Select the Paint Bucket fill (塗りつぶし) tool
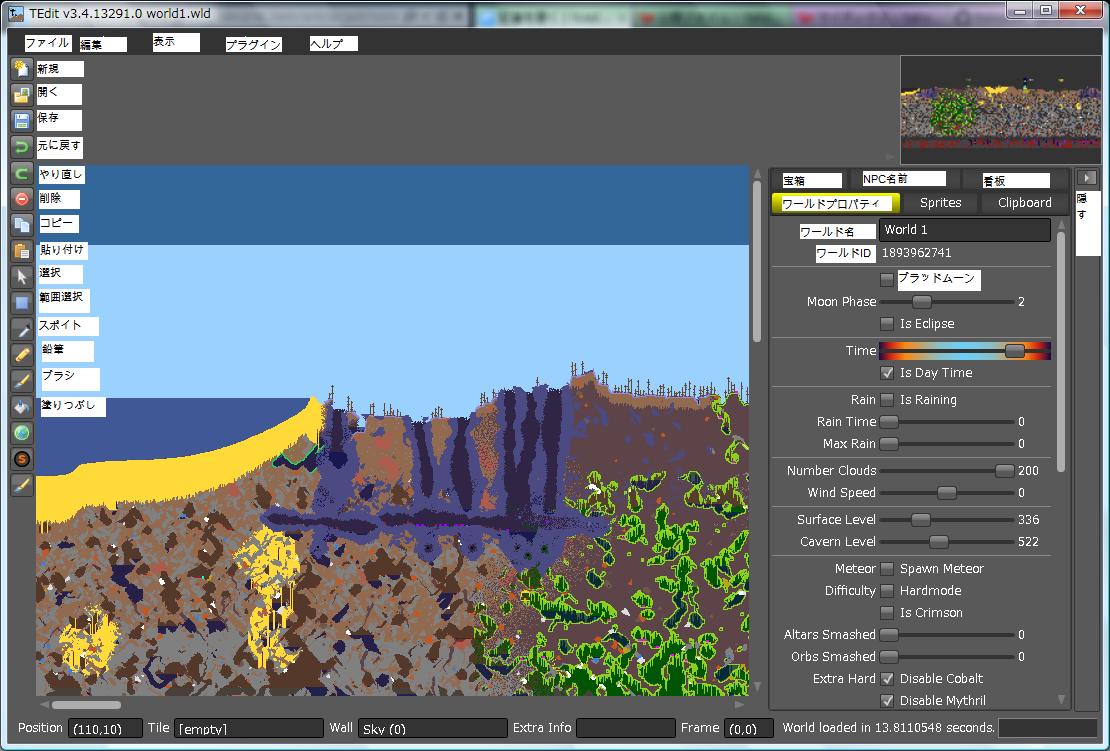1110x751 pixels. tap(21, 406)
